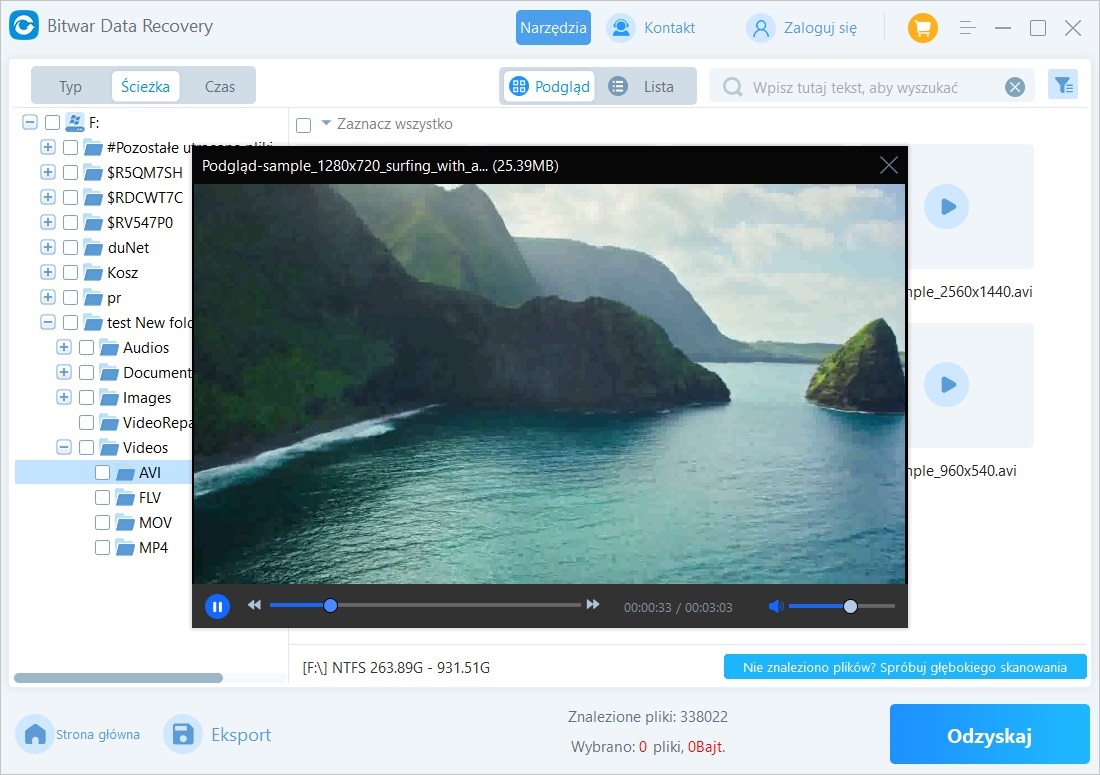Collapse the Videos folder tree node
The width and height of the screenshot is (1100, 775).
[x=64, y=448]
